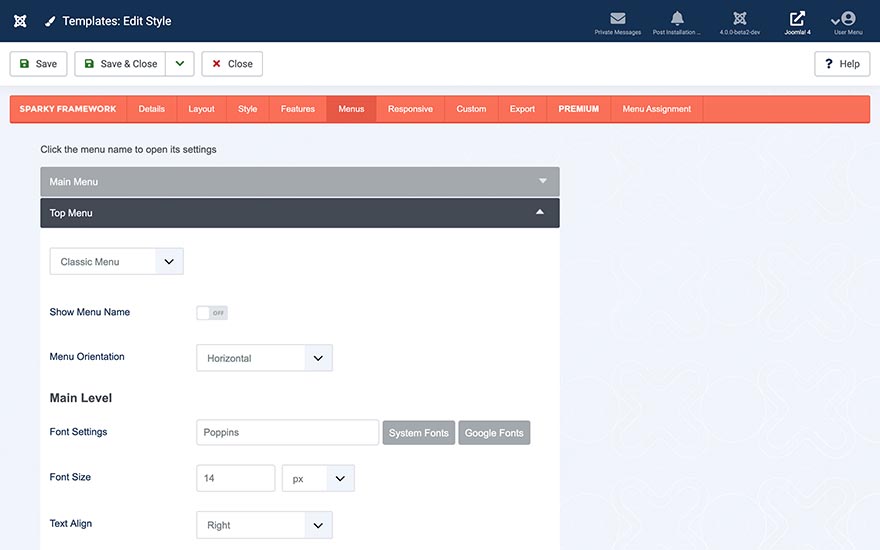
Task: Open the Joomla! 4 site external link
Action: (797, 19)
